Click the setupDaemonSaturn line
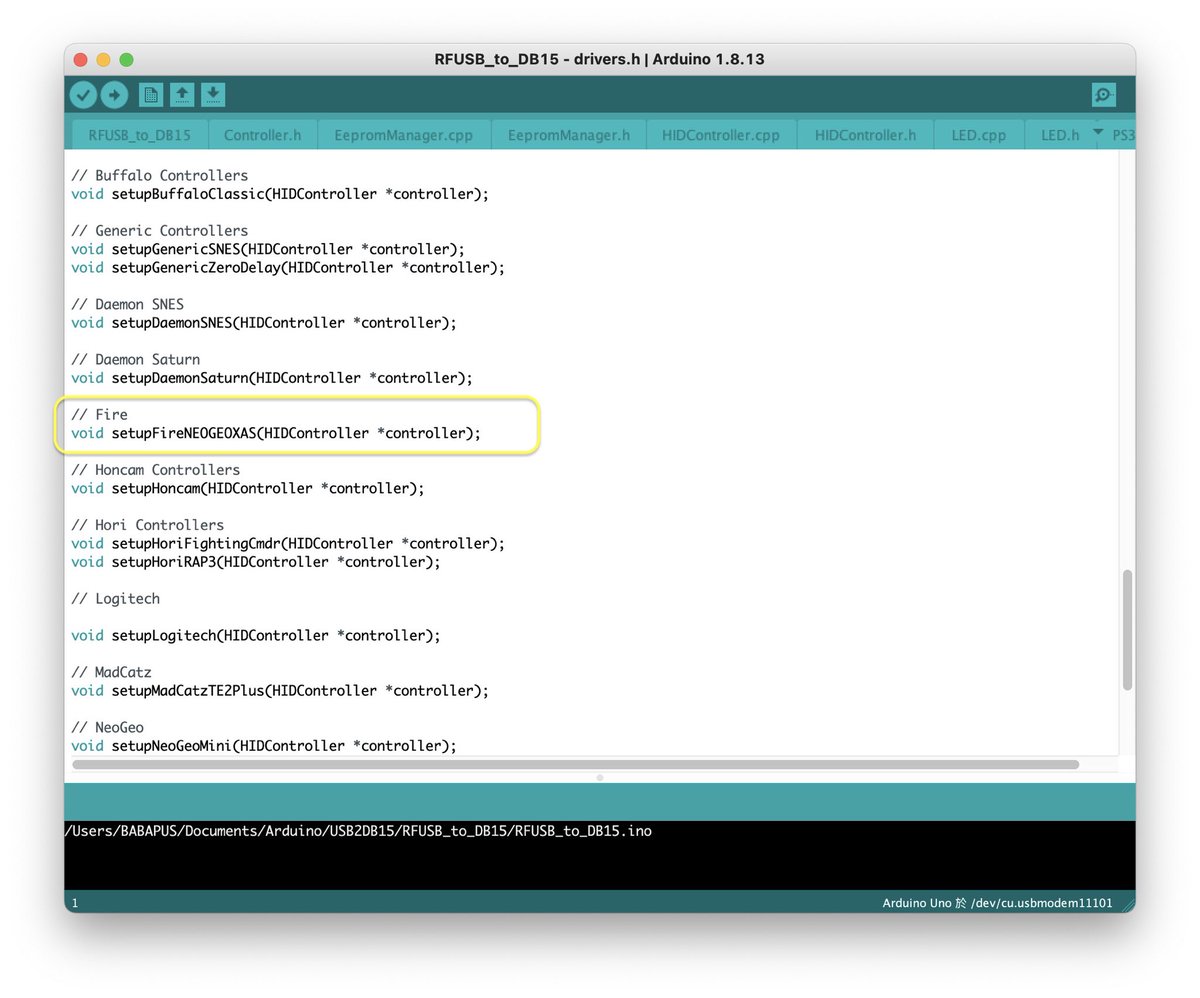The width and height of the screenshot is (1200, 998). tap(272, 378)
